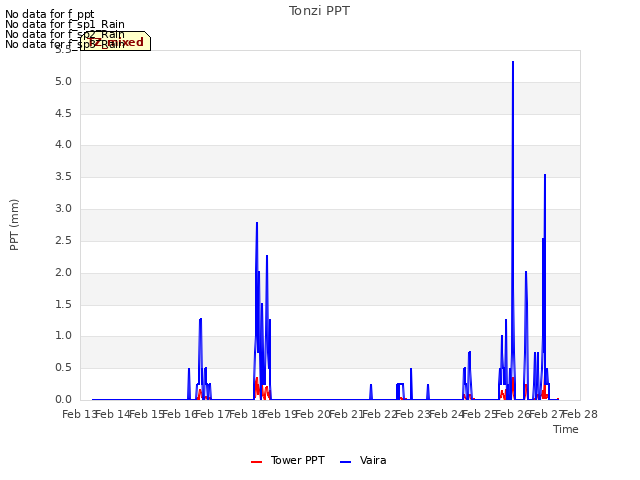
Task: Click the TZ_mixed annotation label
Action: click(116, 41)
